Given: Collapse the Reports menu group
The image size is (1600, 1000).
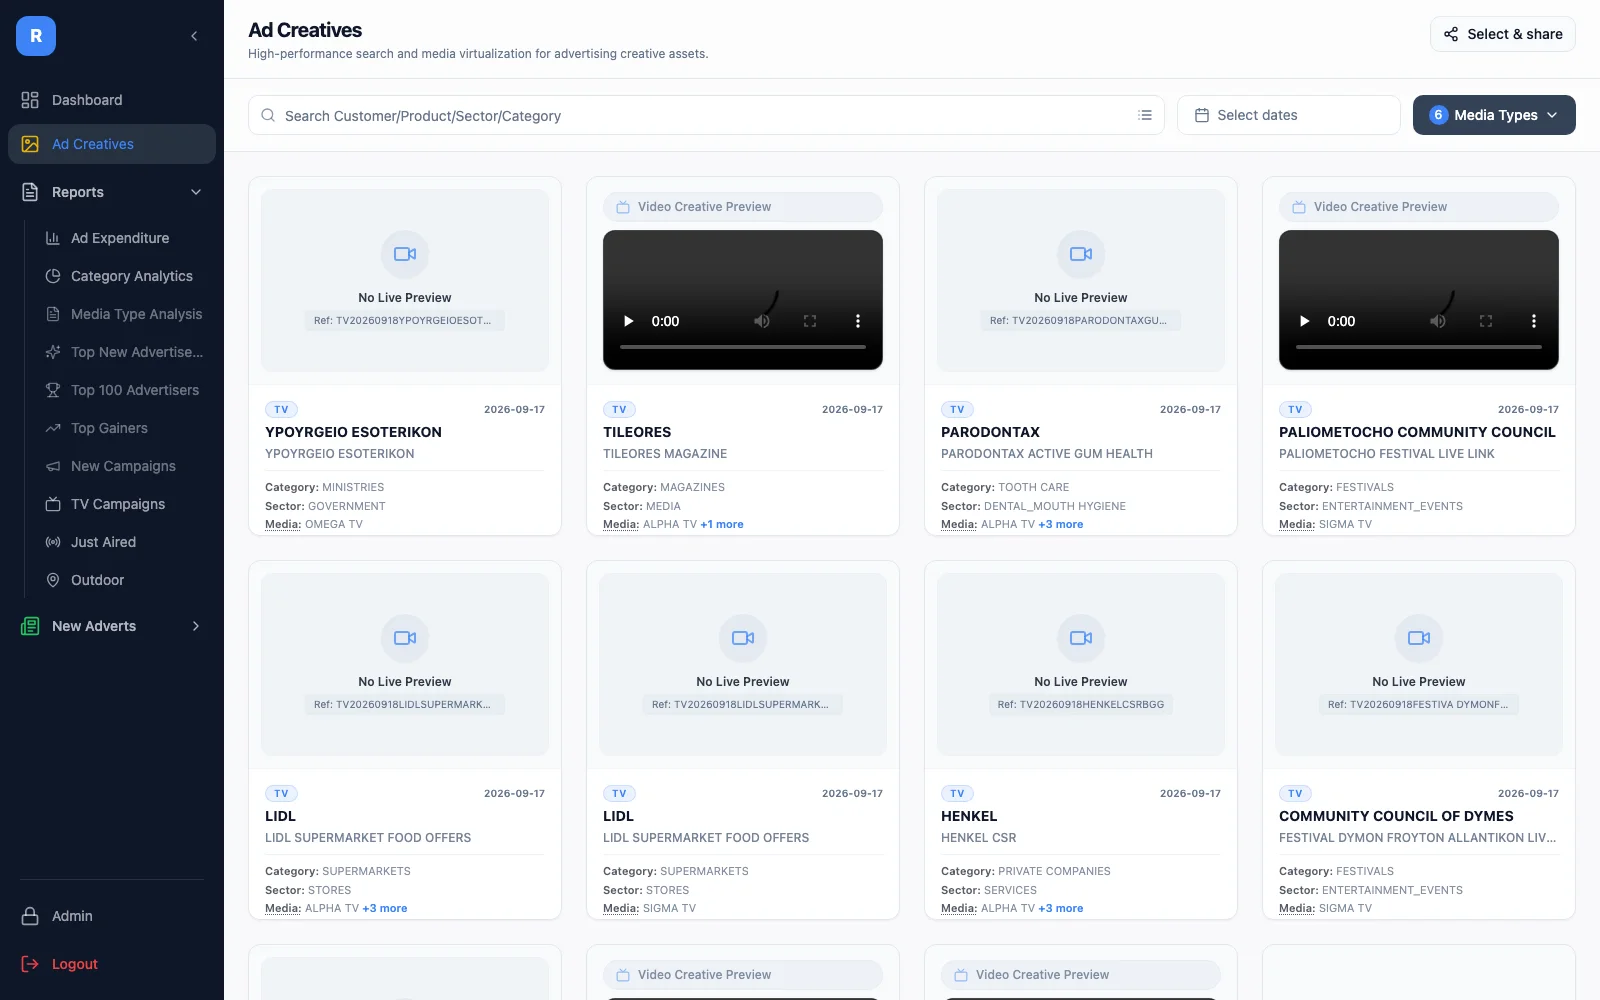Looking at the screenshot, I should coord(112,192).
